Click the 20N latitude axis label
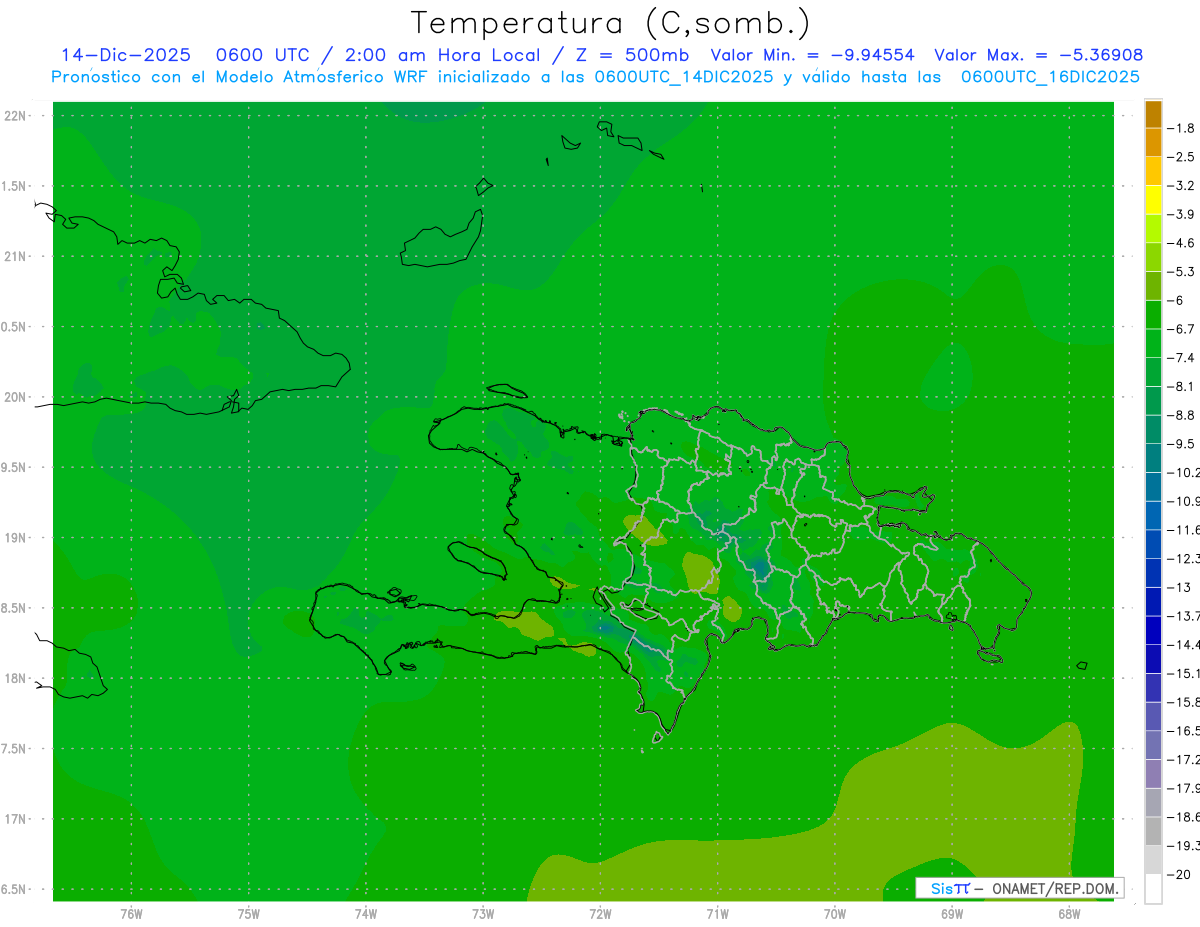Screen dimensions: 1200x927 click(16, 397)
